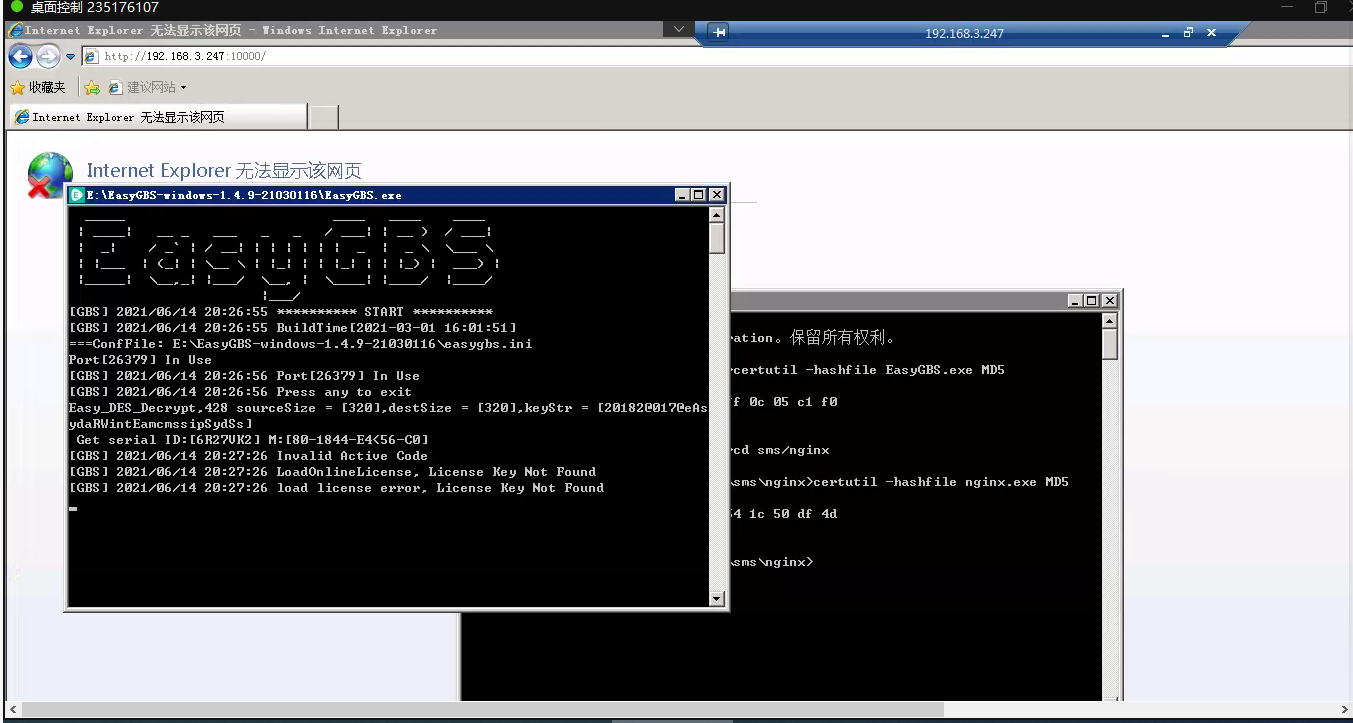Minimize the 192.168.3.247 remote session bar
This screenshot has height=723, width=1353.
[x=1165, y=33]
